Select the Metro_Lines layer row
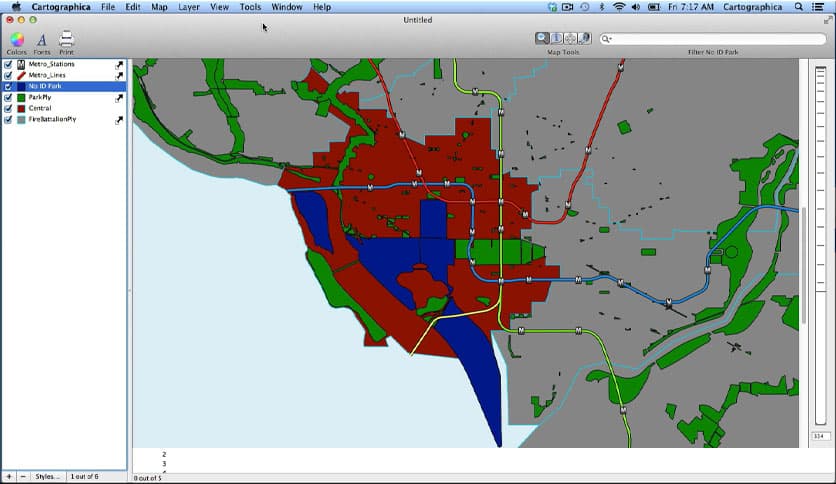836x484 pixels. point(64,76)
